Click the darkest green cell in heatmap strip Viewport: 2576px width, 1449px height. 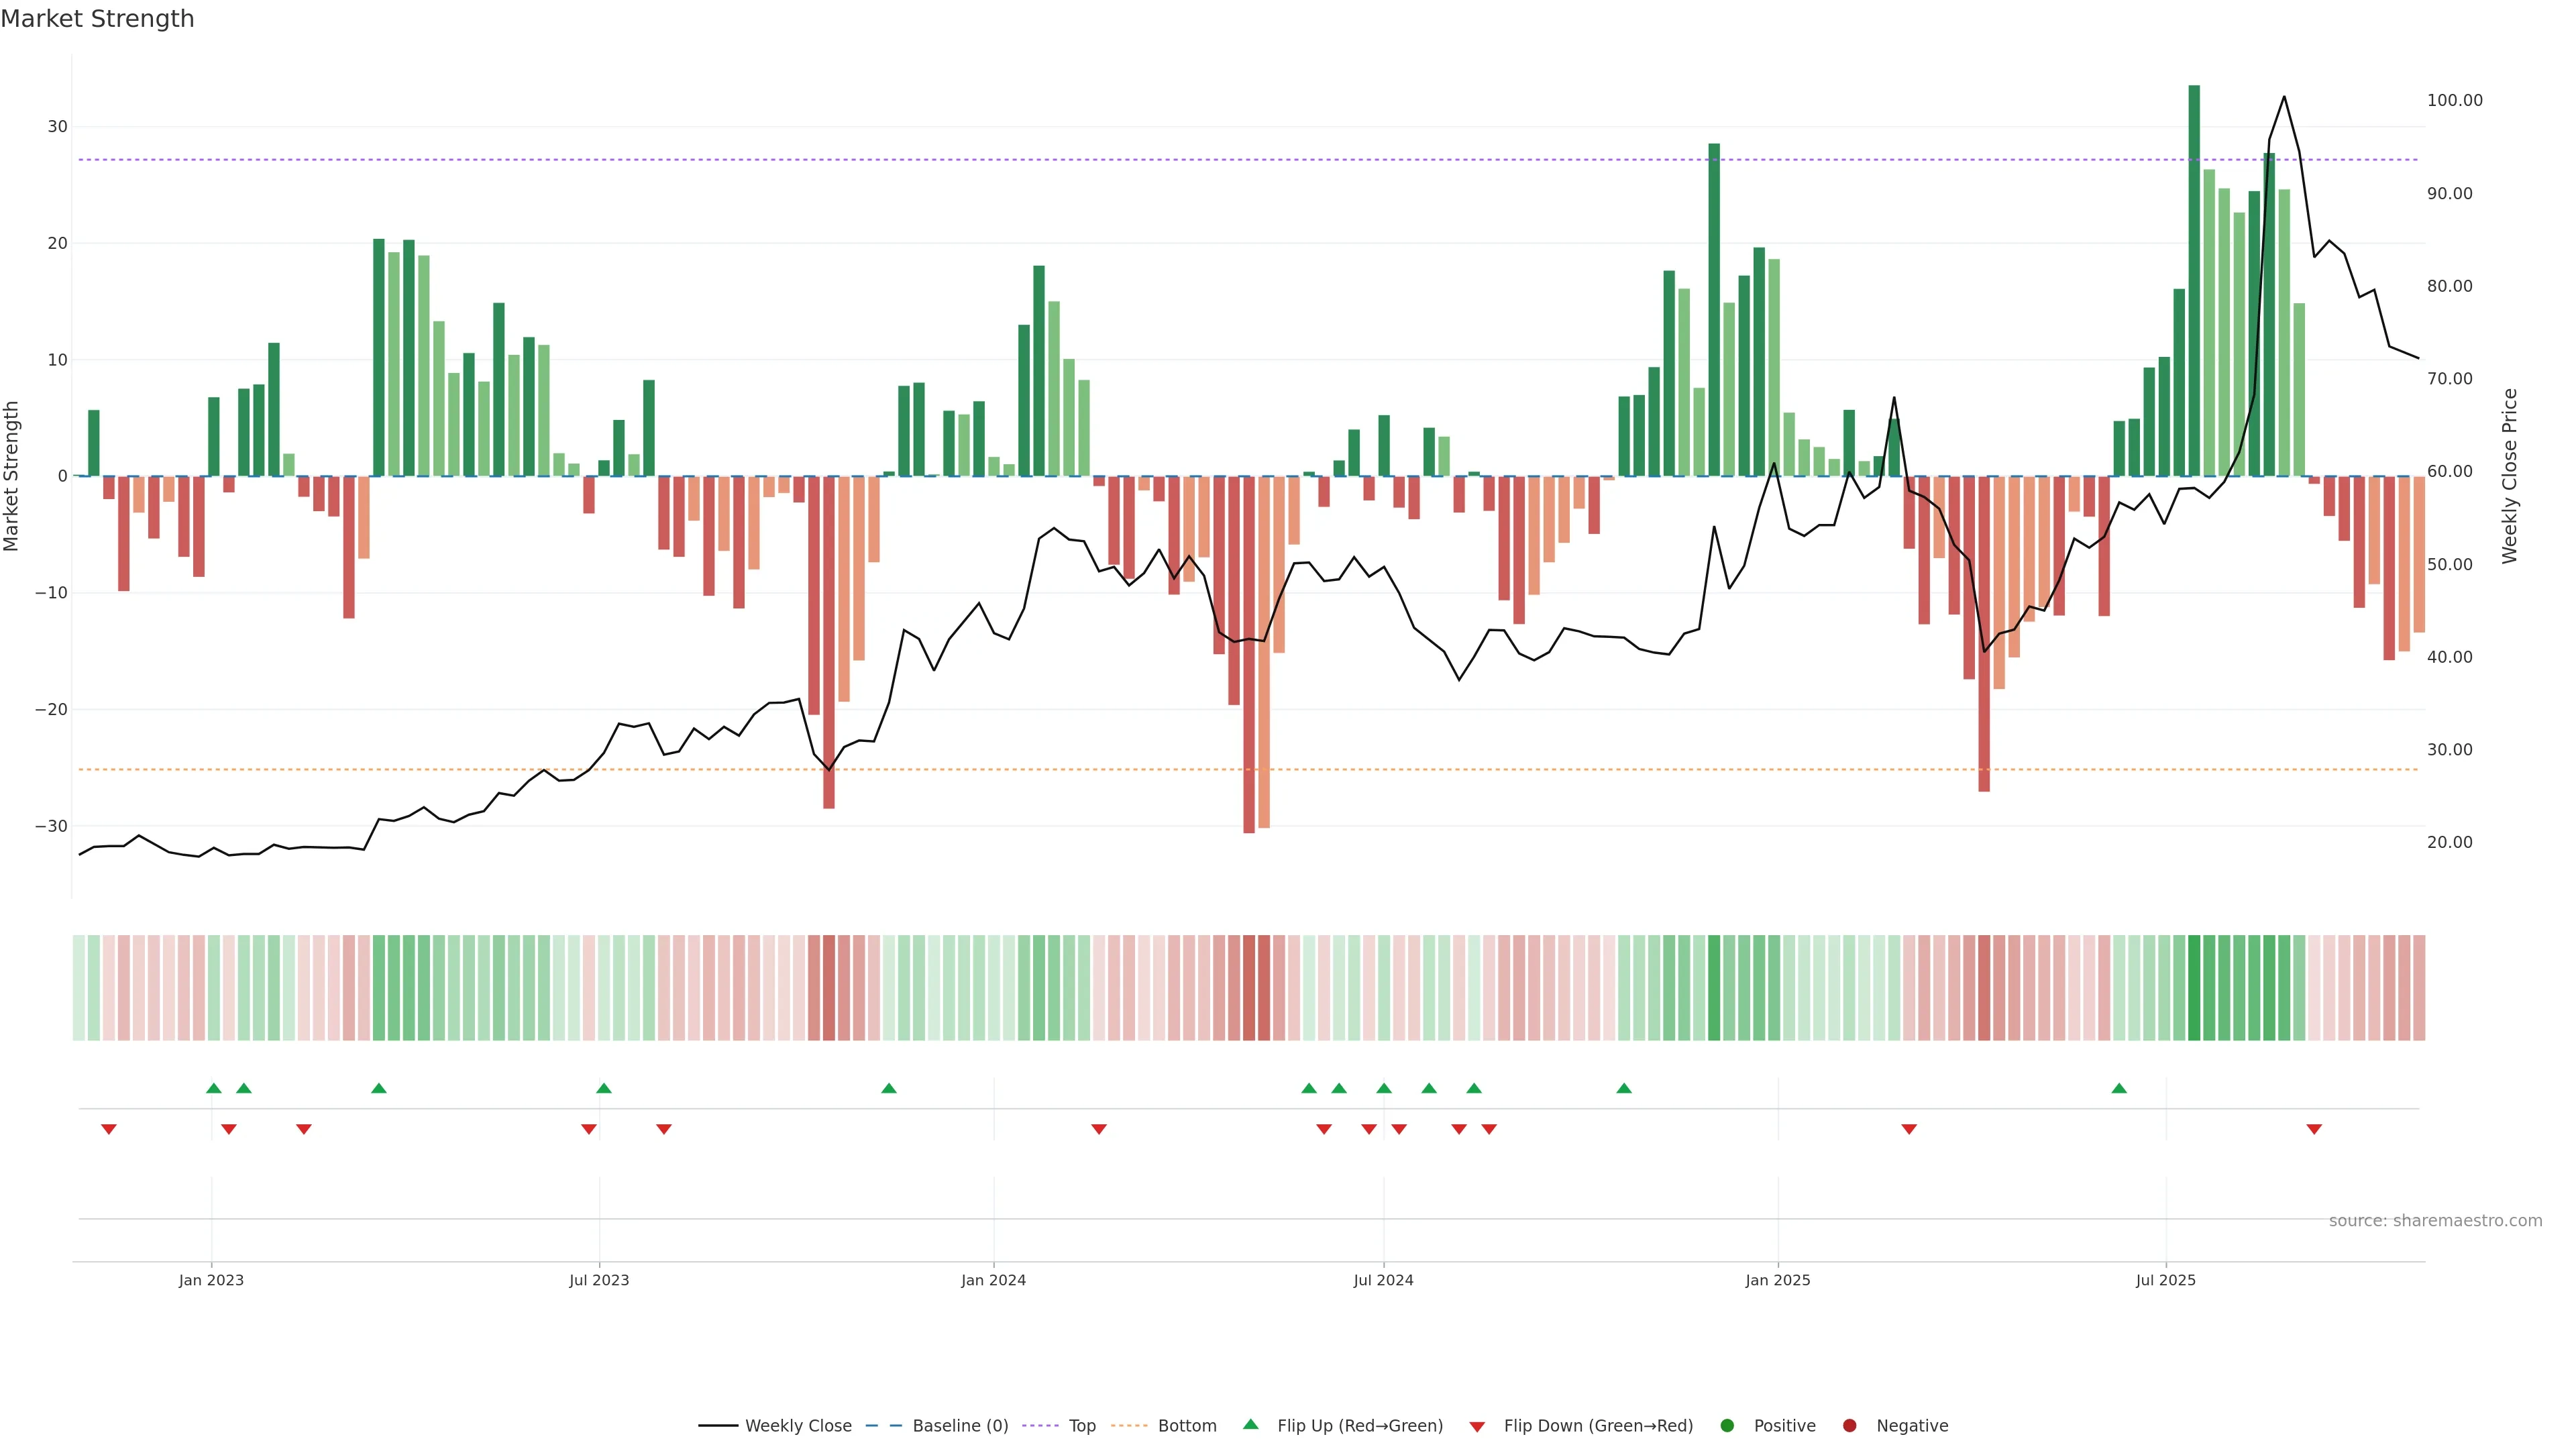point(2194,987)
